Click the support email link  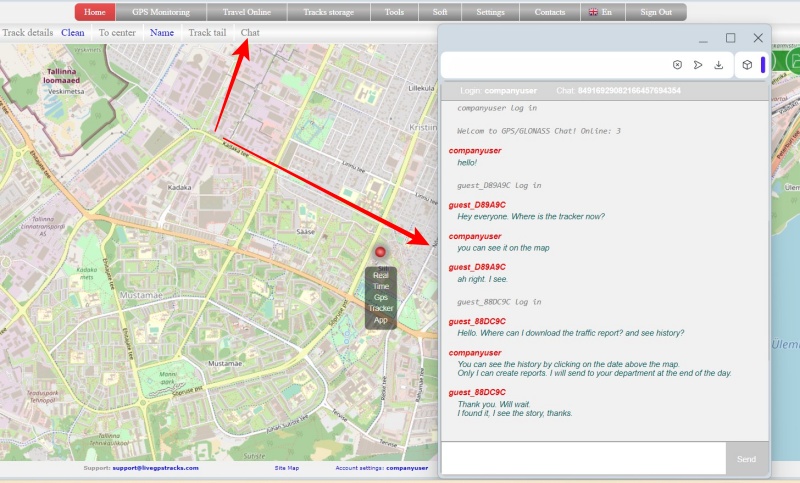tap(155, 468)
